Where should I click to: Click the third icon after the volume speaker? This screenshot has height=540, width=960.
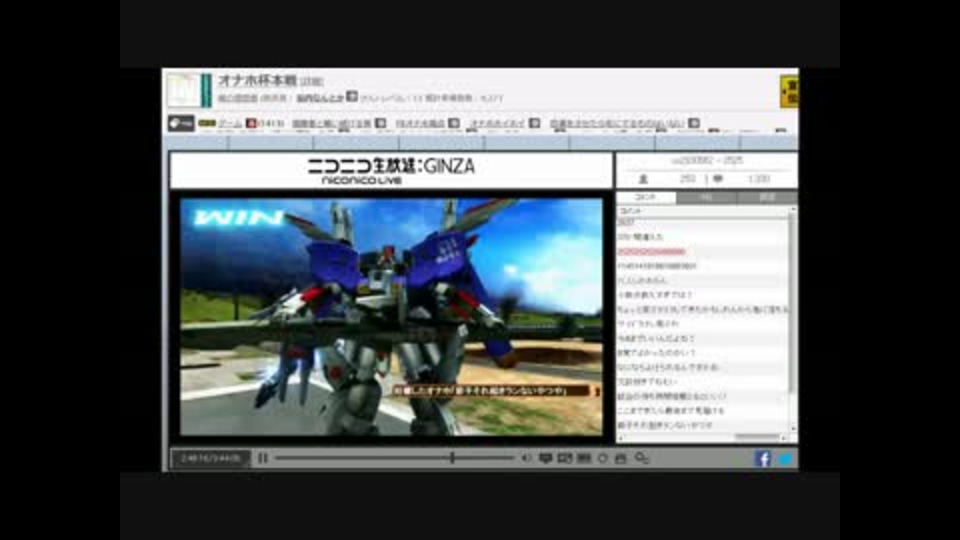583,458
